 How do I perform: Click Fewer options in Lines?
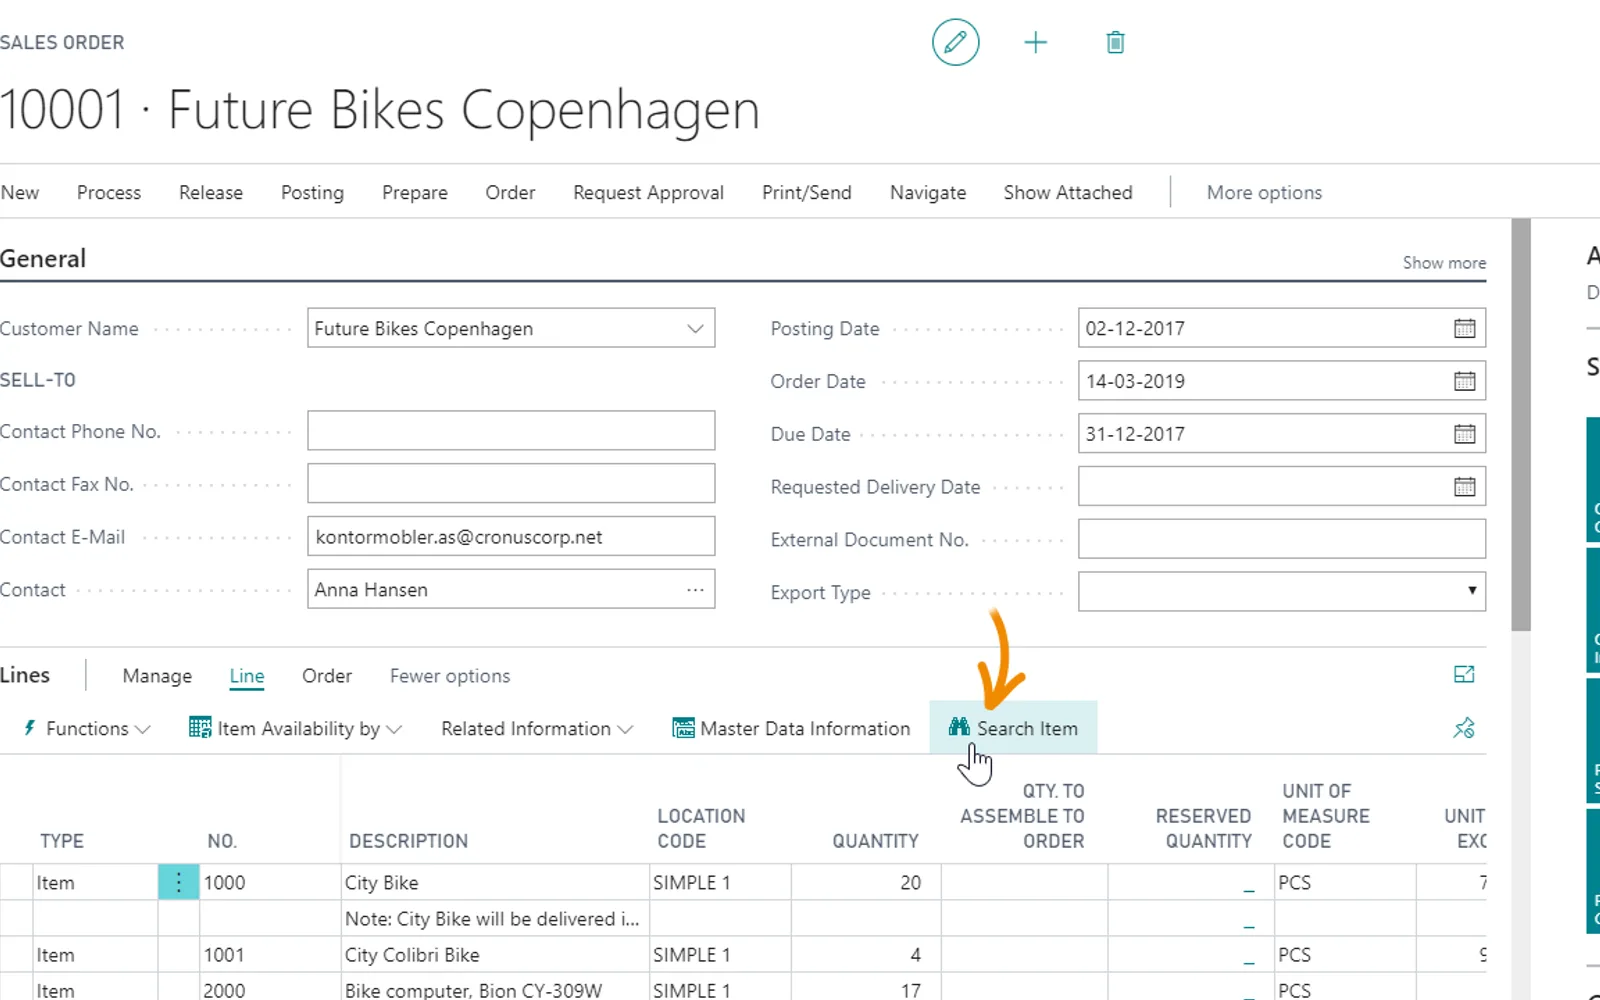click(x=450, y=676)
